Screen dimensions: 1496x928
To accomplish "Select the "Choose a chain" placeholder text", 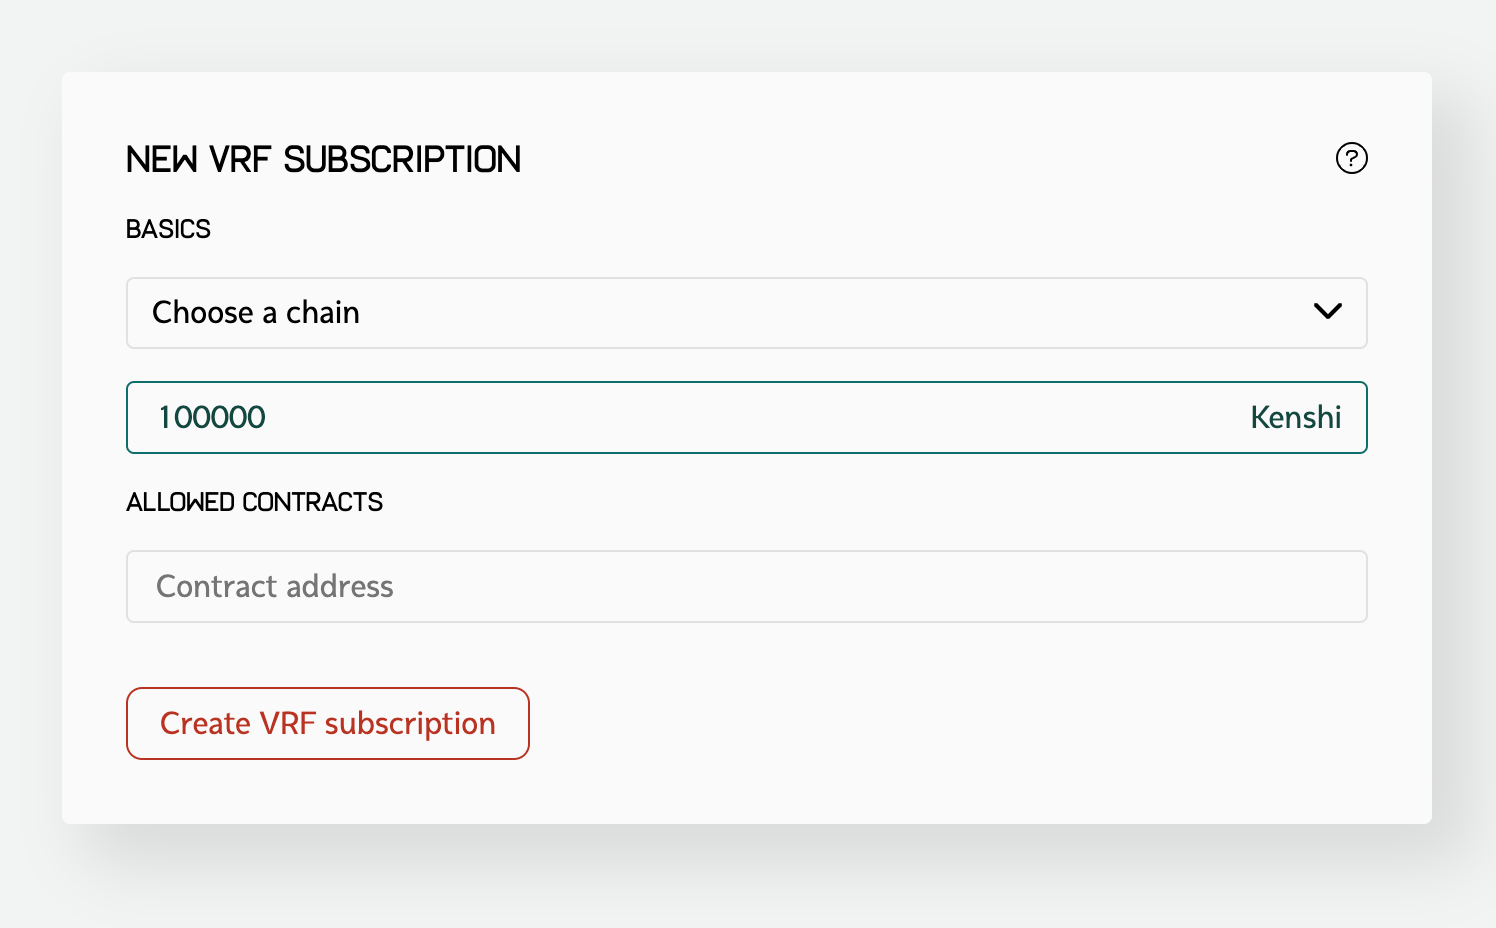I will [256, 313].
